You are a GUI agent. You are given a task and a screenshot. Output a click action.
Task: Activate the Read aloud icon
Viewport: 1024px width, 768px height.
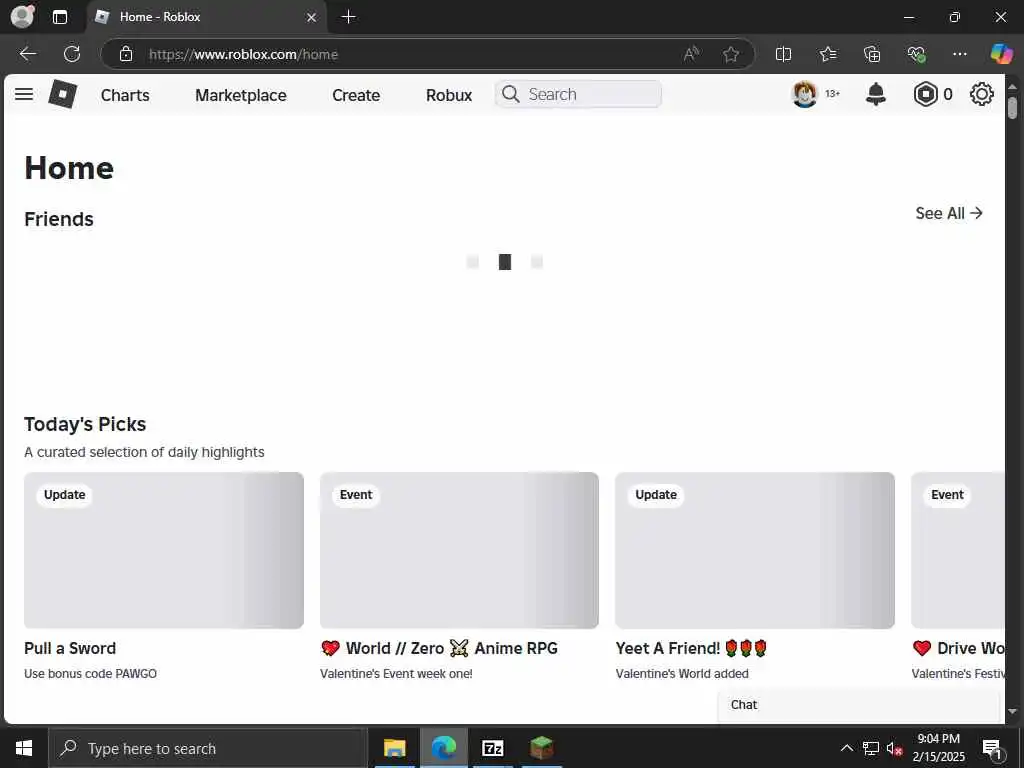[691, 54]
